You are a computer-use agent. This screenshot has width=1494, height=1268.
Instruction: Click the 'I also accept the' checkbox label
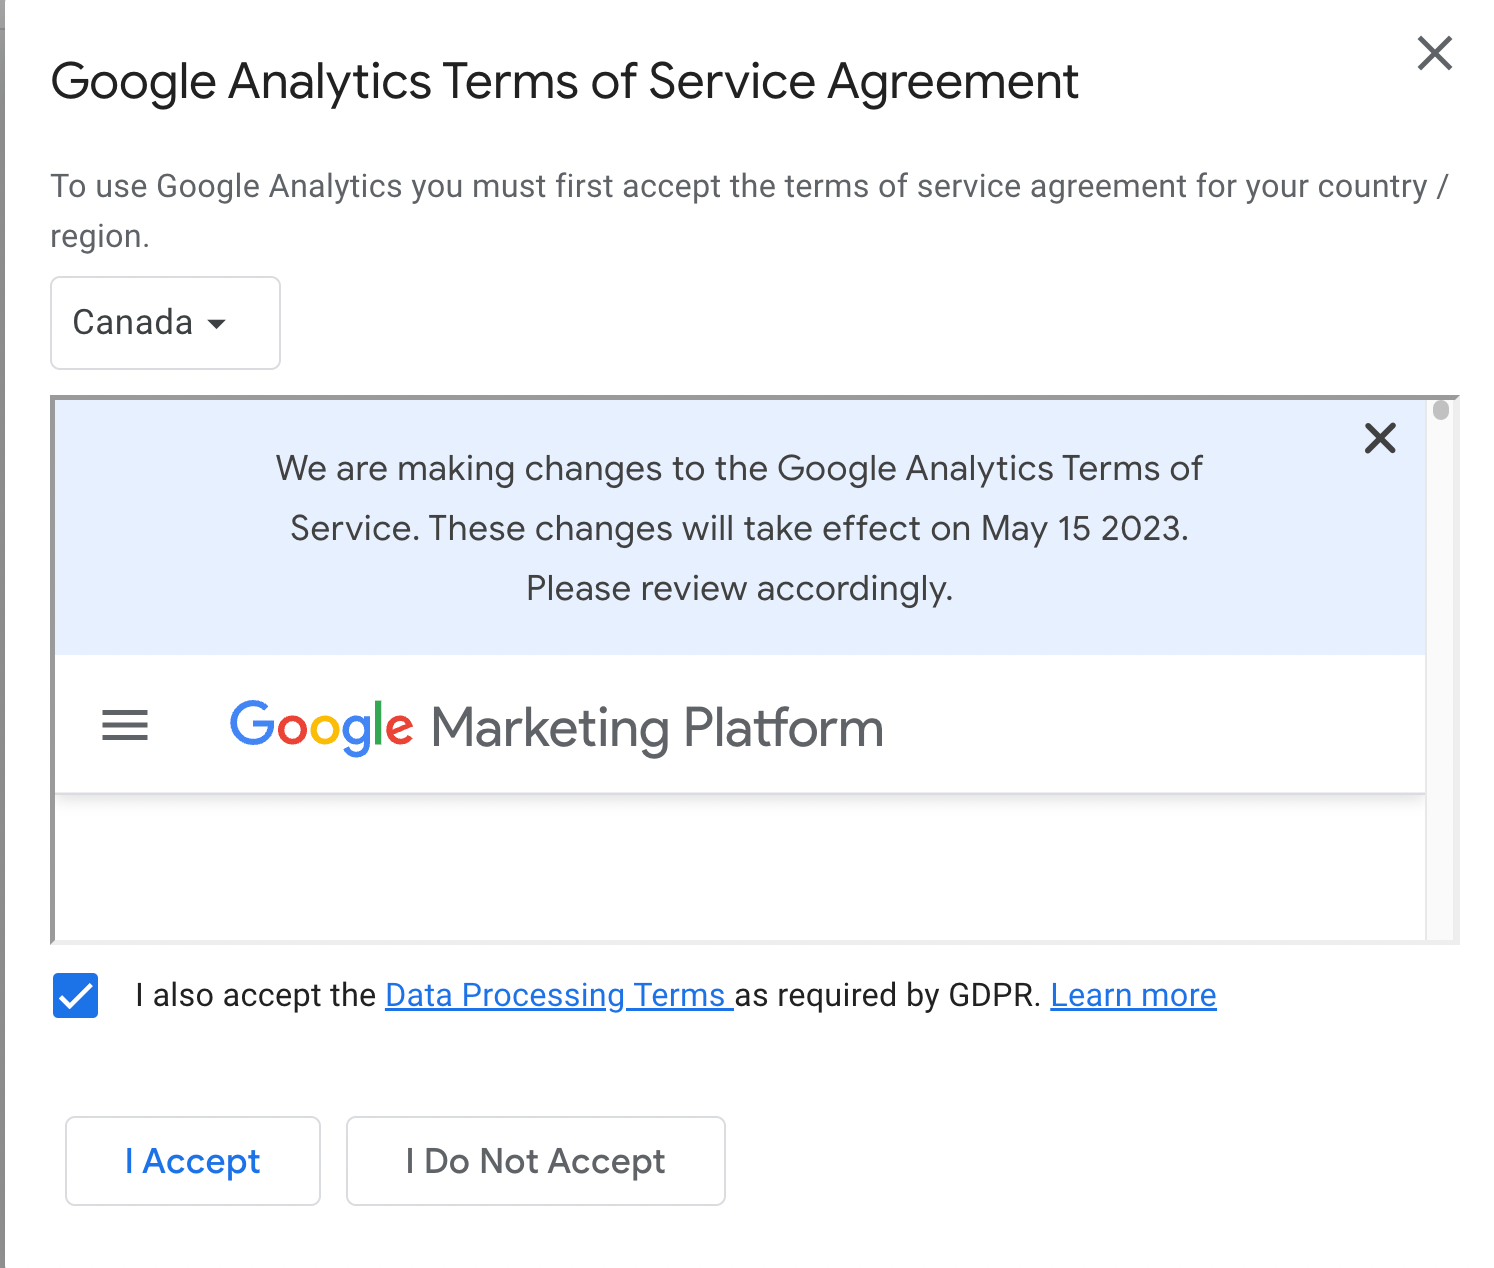coord(256,995)
